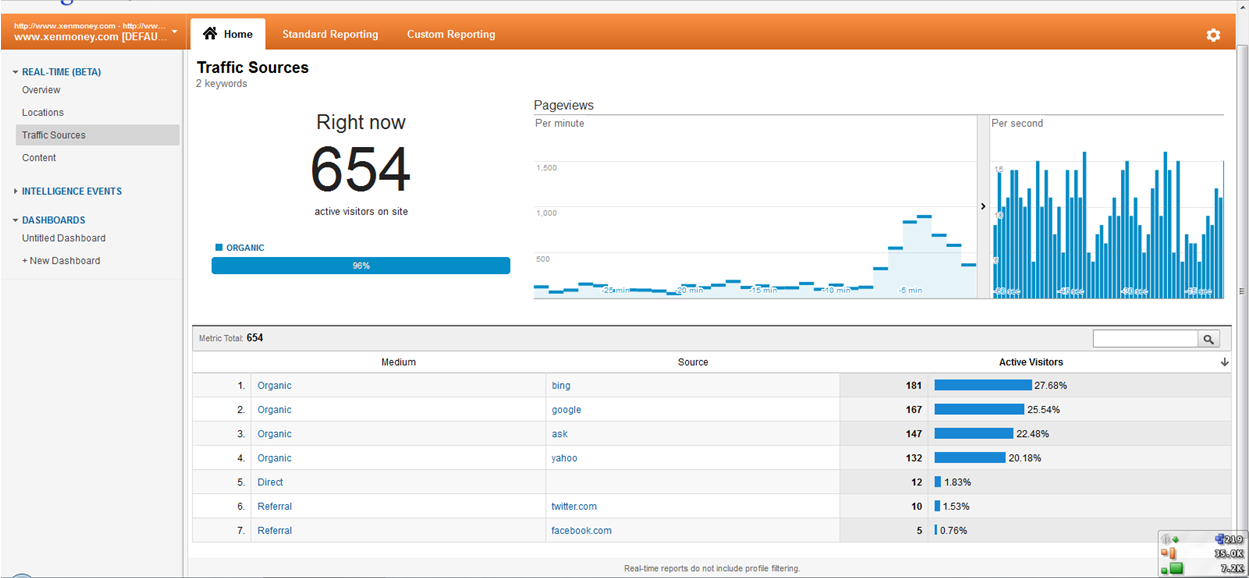1249x578 pixels.
Task: Click the arrow between pageview charts
Action: 983,207
